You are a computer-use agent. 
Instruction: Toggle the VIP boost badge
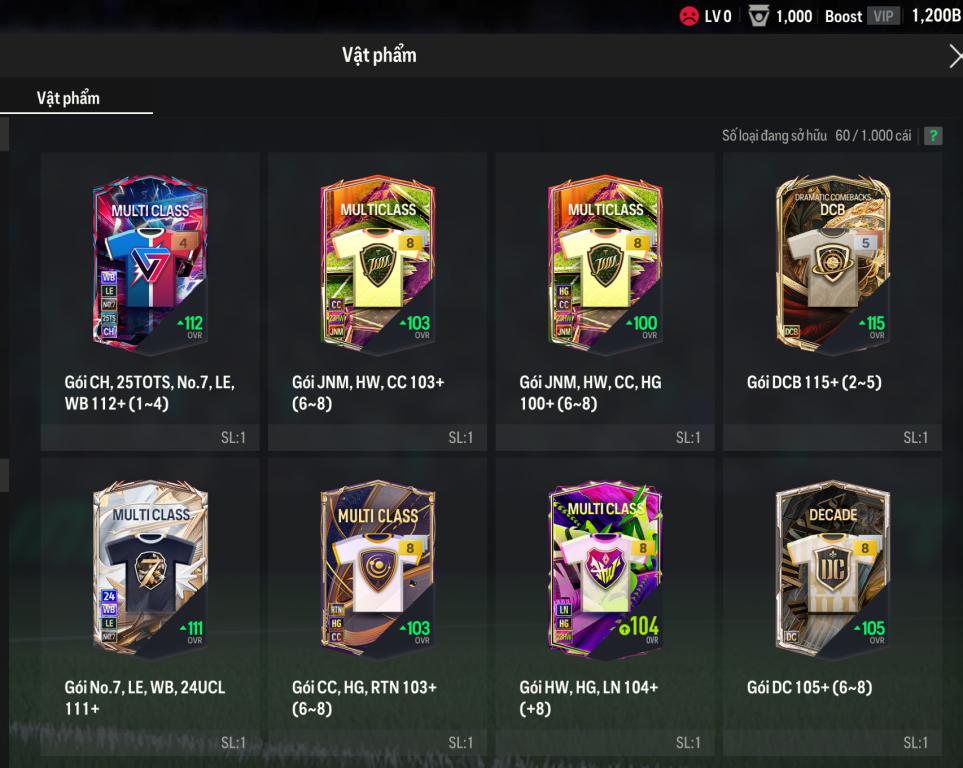(x=883, y=16)
